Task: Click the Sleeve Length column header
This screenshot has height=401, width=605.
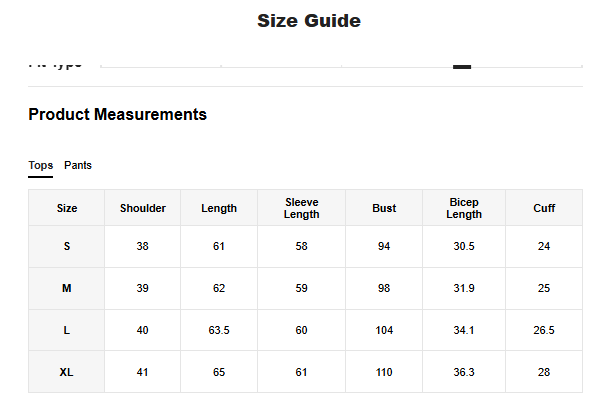Action: (301, 208)
